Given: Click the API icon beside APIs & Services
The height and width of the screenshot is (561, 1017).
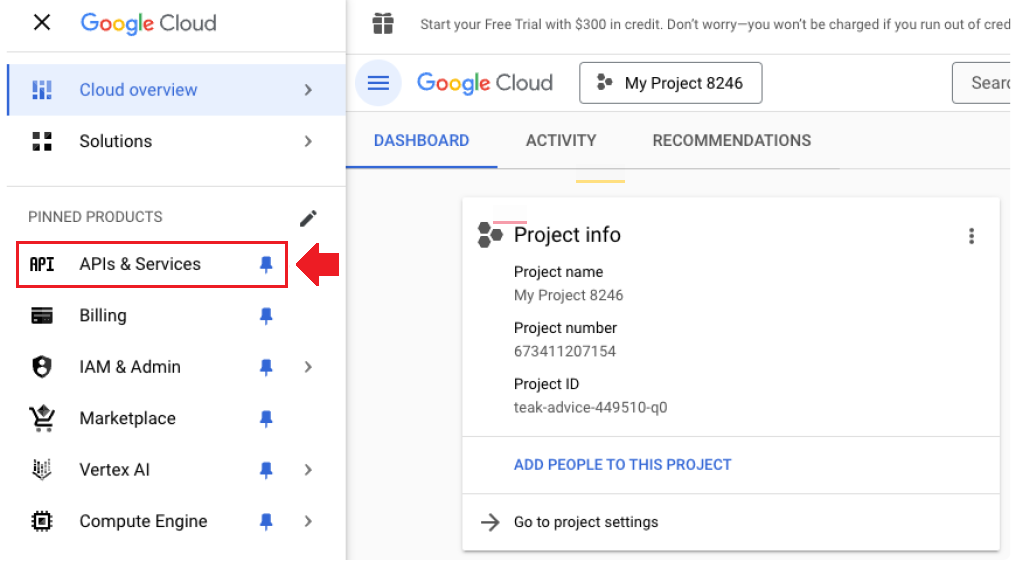Looking at the screenshot, I should click(42, 264).
